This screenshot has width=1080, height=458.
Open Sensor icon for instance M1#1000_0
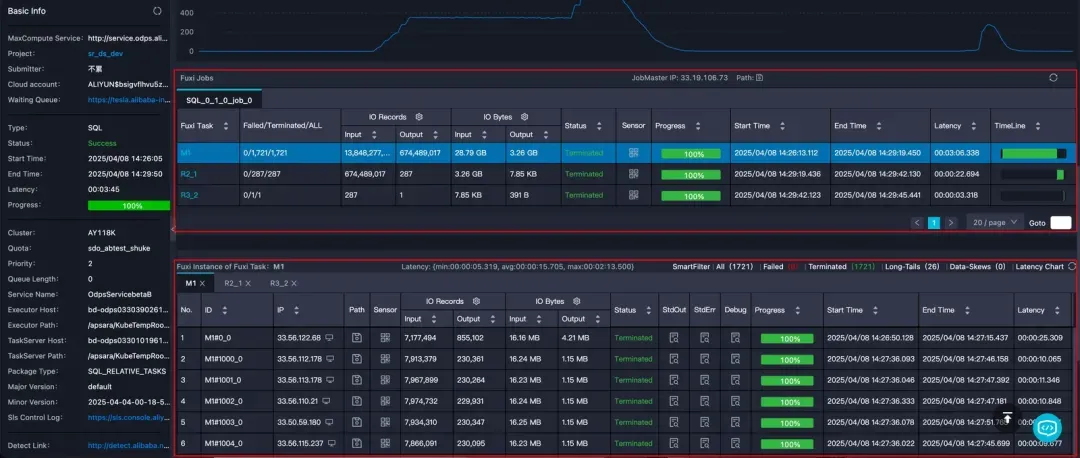[385, 359]
